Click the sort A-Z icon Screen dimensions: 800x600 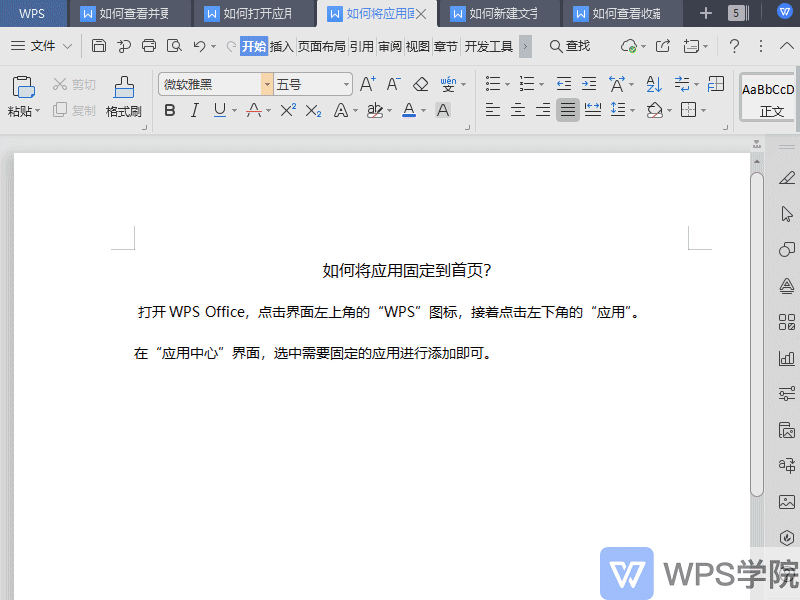pos(654,84)
